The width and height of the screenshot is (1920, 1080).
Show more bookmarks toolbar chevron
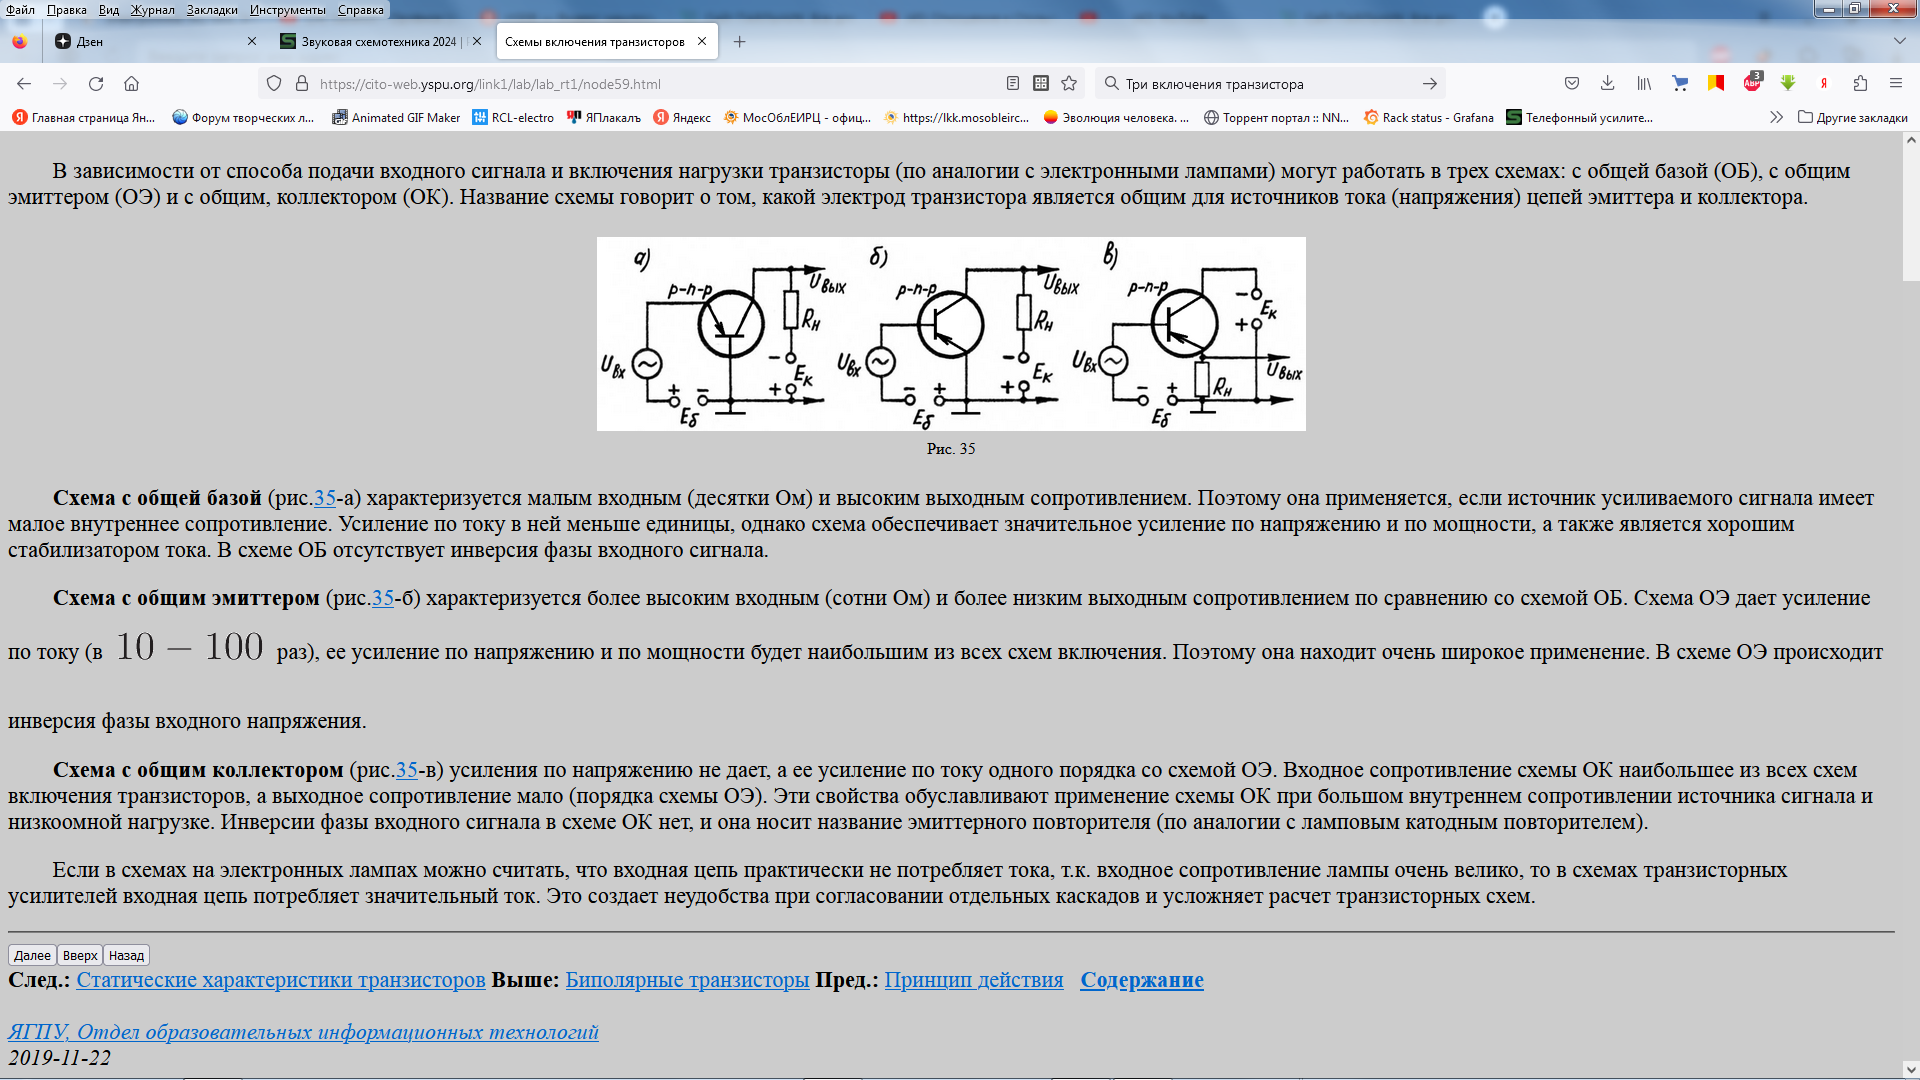click(1776, 117)
